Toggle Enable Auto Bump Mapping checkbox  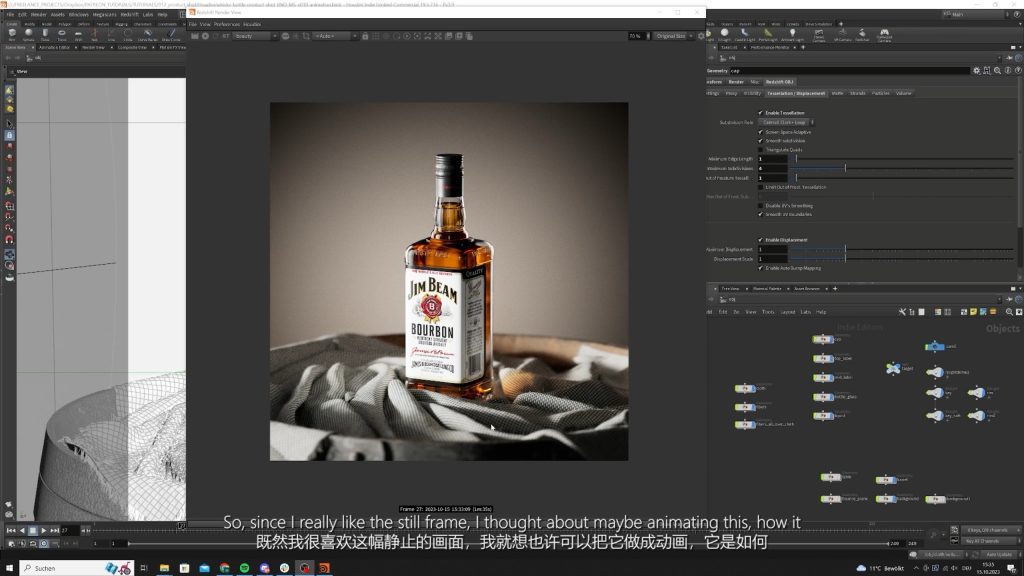760,268
